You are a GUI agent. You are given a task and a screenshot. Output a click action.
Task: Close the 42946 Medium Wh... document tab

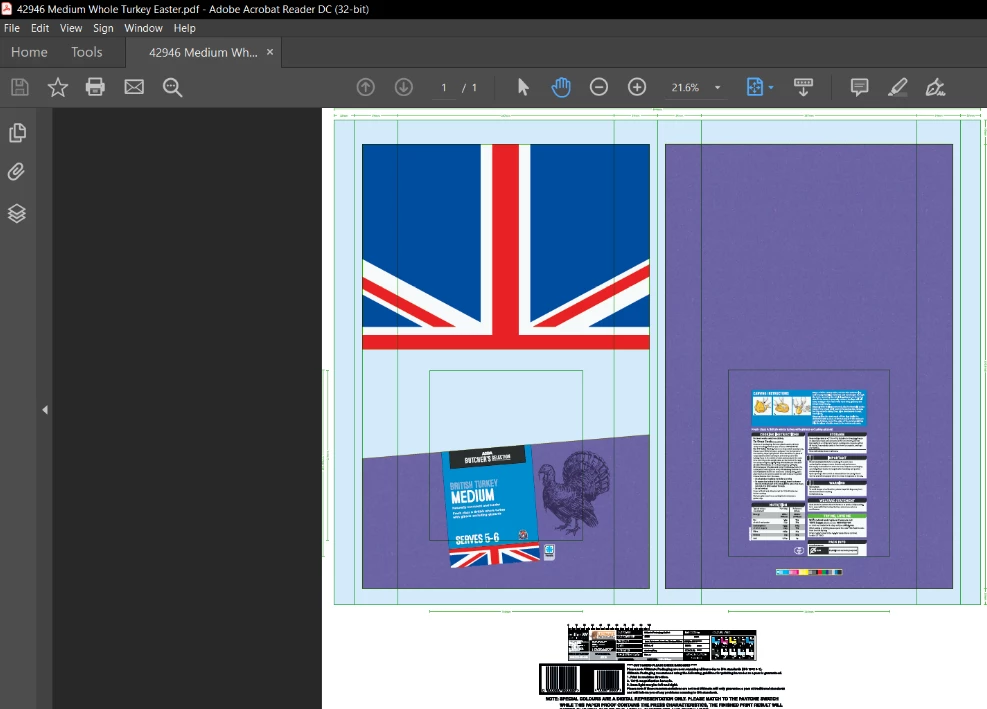pyautogui.click(x=270, y=52)
